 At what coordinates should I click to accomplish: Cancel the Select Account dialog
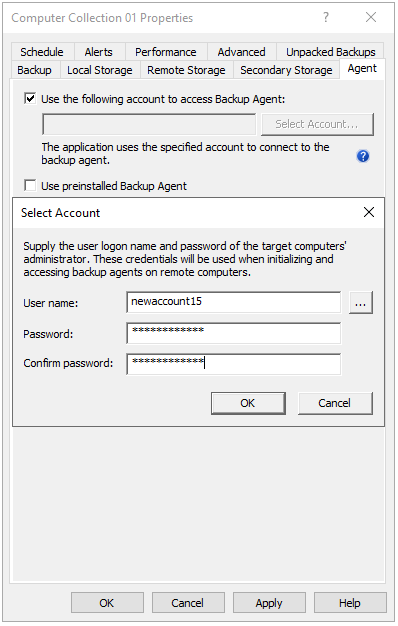(335, 403)
